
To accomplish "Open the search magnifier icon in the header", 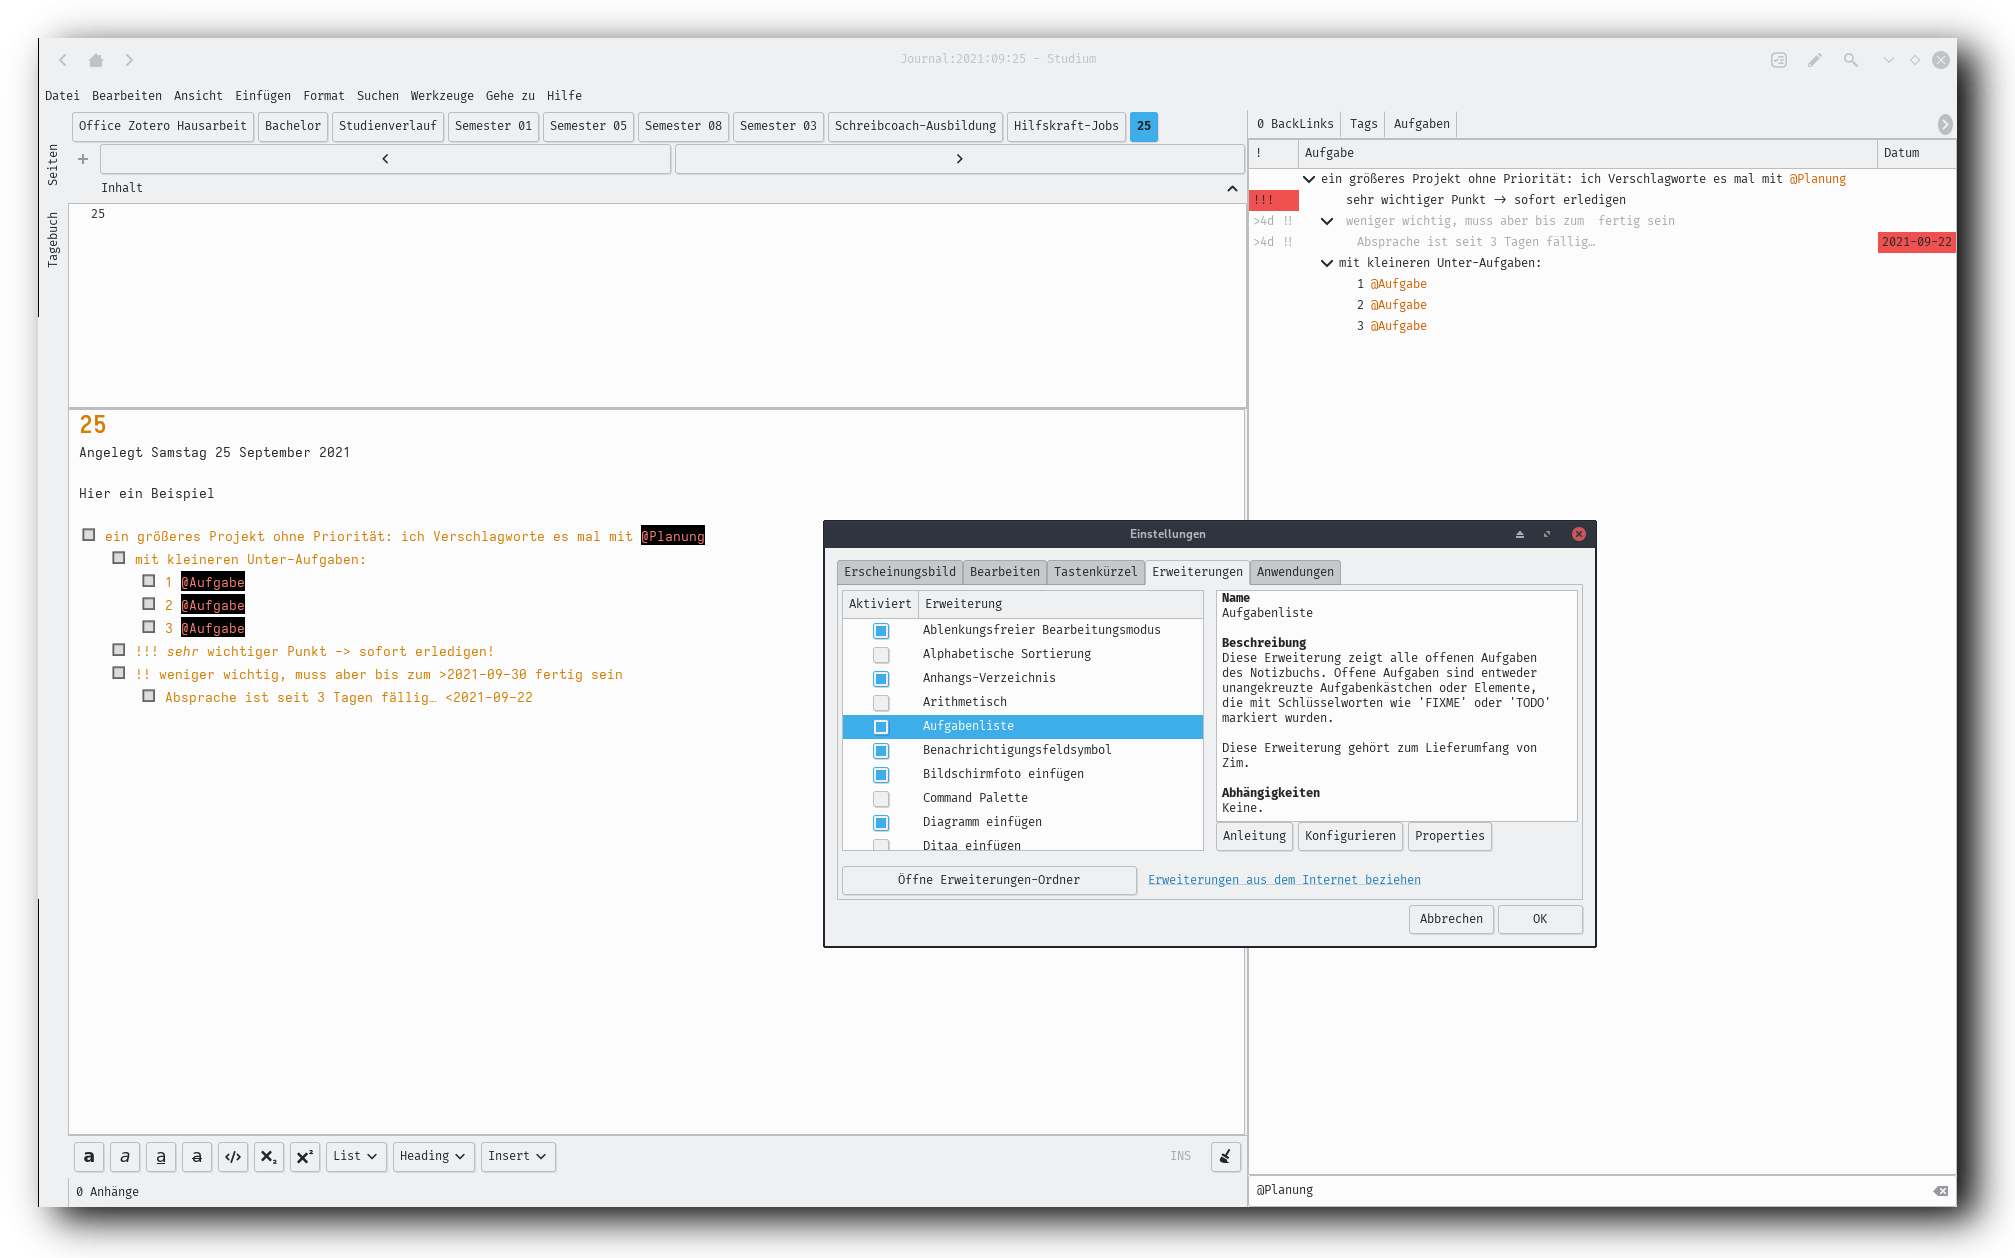I will (x=1851, y=60).
